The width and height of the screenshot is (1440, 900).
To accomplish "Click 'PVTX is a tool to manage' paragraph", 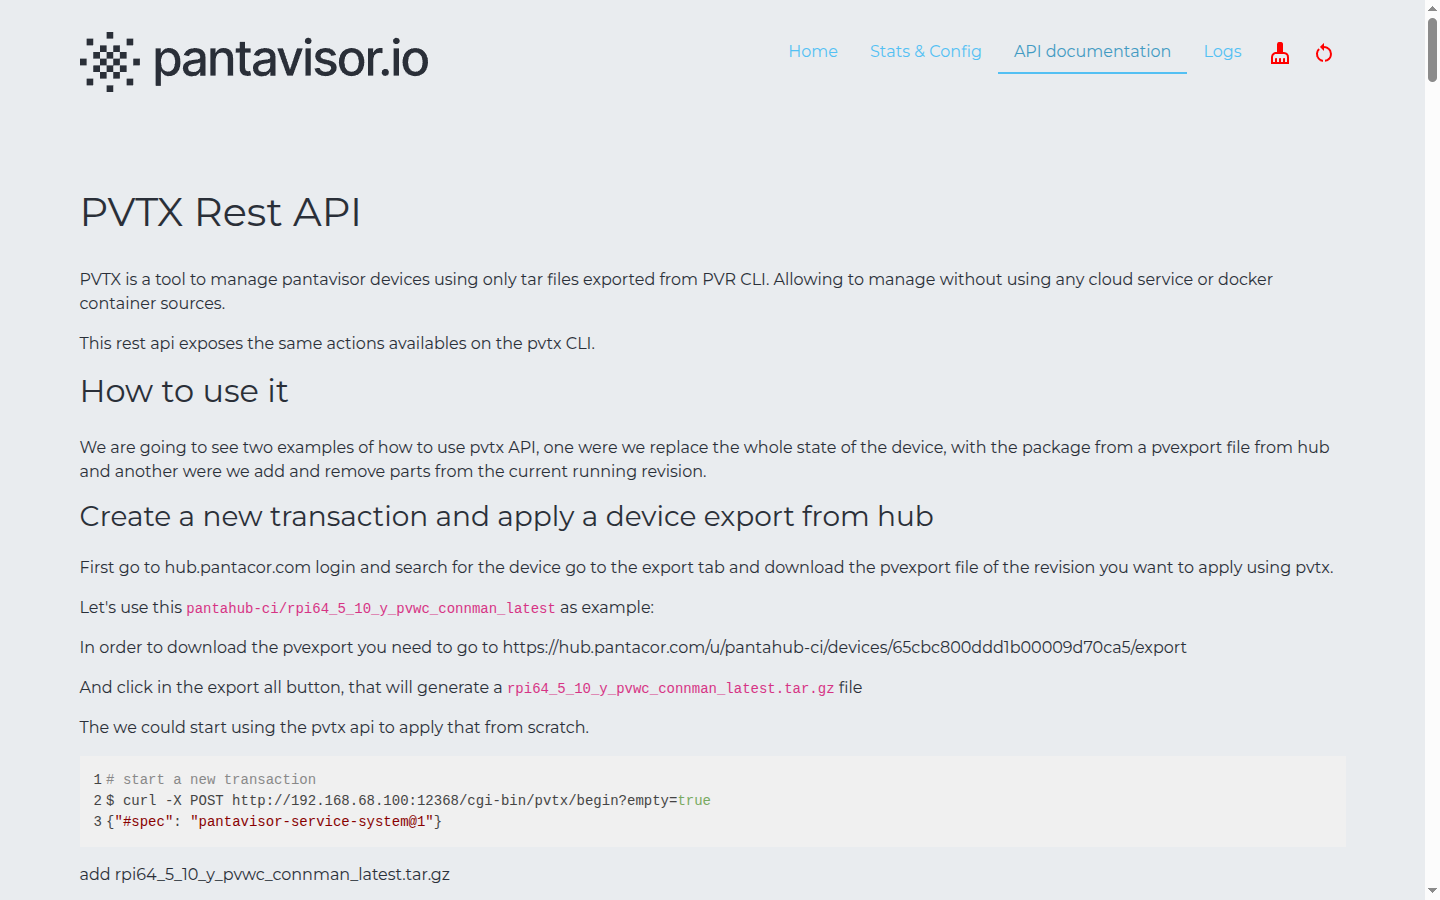I will [x=676, y=291].
